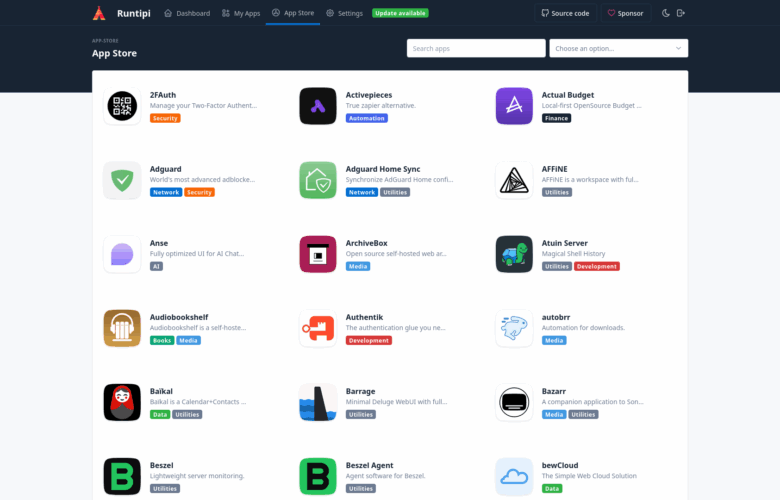The height and width of the screenshot is (500, 780).
Task: Expand the category filter chevron
Action: coord(679,48)
